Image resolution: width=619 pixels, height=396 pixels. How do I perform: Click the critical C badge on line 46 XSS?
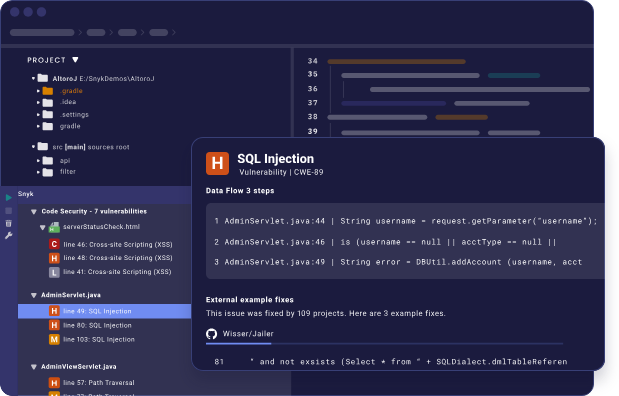pyautogui.click(x=54, y=244)
